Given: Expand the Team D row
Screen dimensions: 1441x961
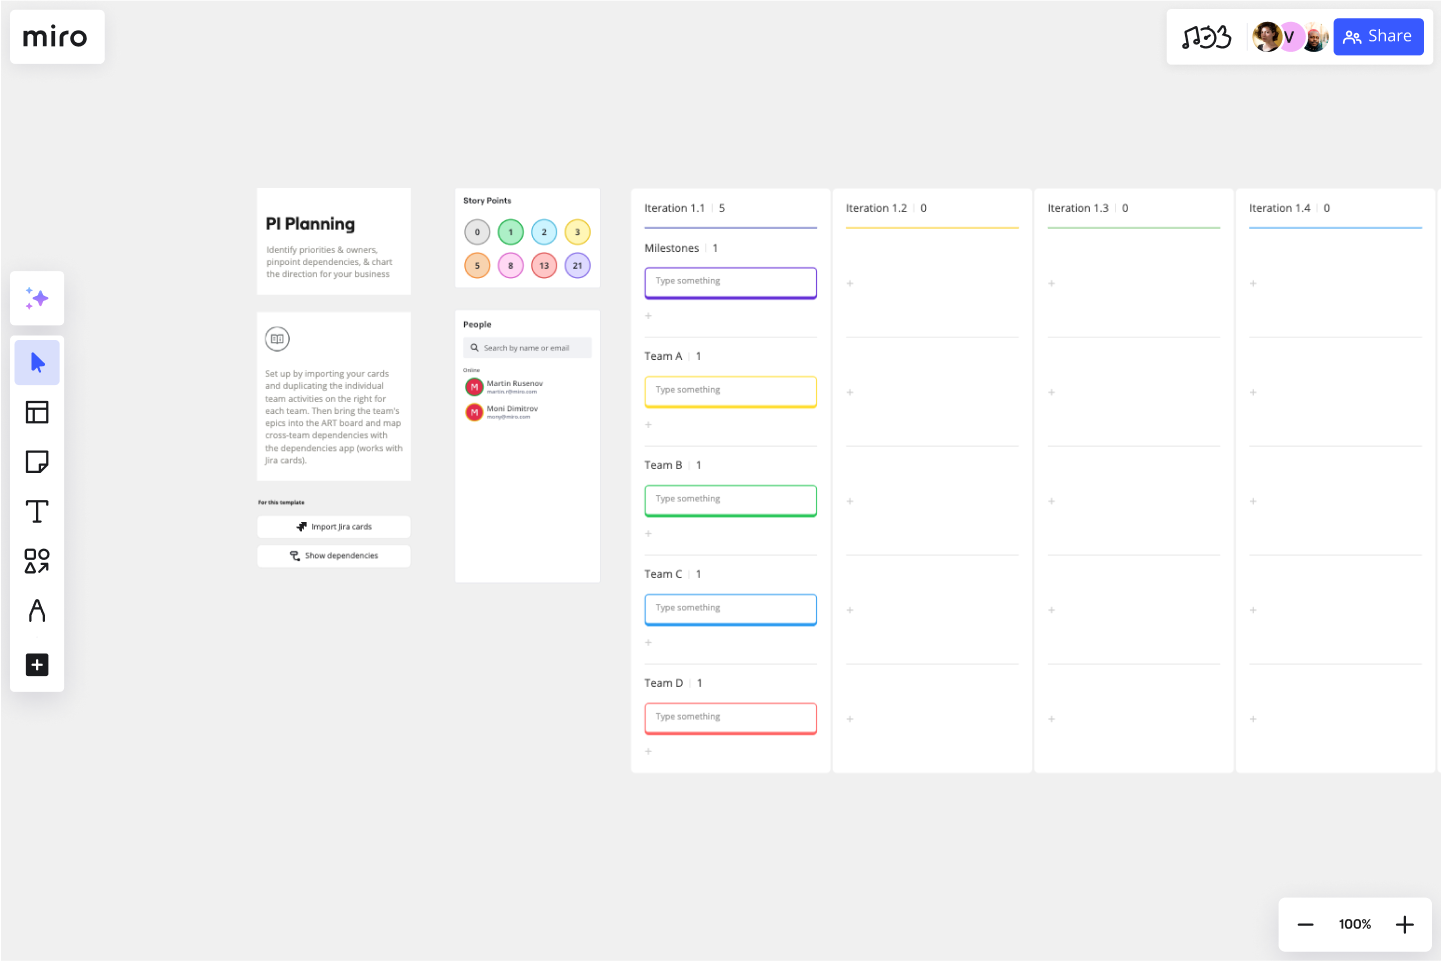Looking at the screenshot, I should [663, 682].
